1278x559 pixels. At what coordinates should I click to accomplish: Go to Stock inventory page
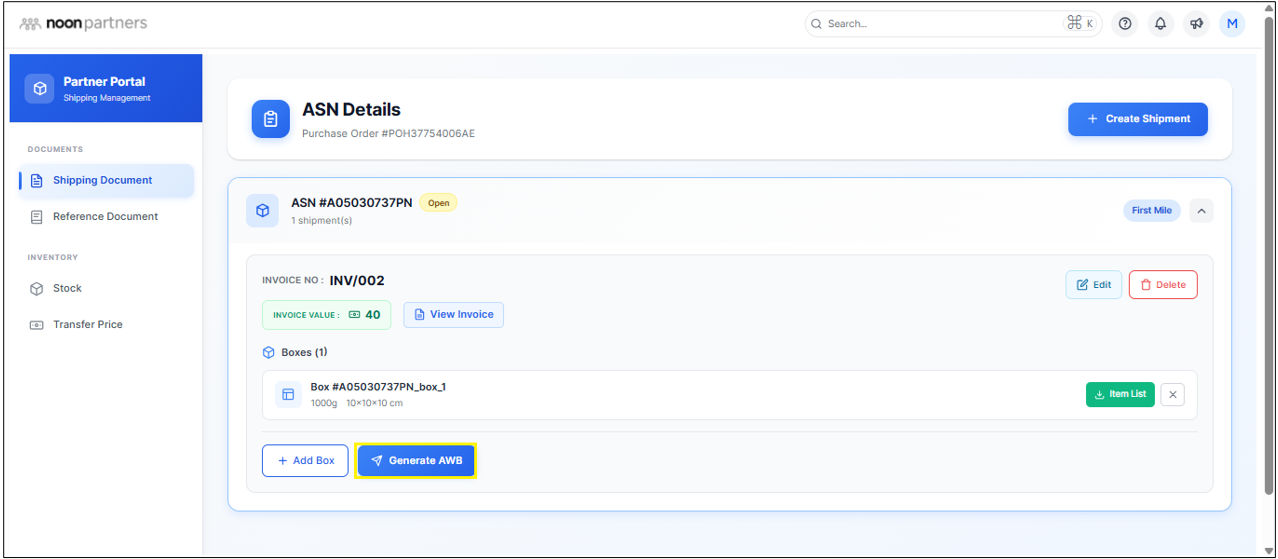pyautogui.click(x=67, y=289)
